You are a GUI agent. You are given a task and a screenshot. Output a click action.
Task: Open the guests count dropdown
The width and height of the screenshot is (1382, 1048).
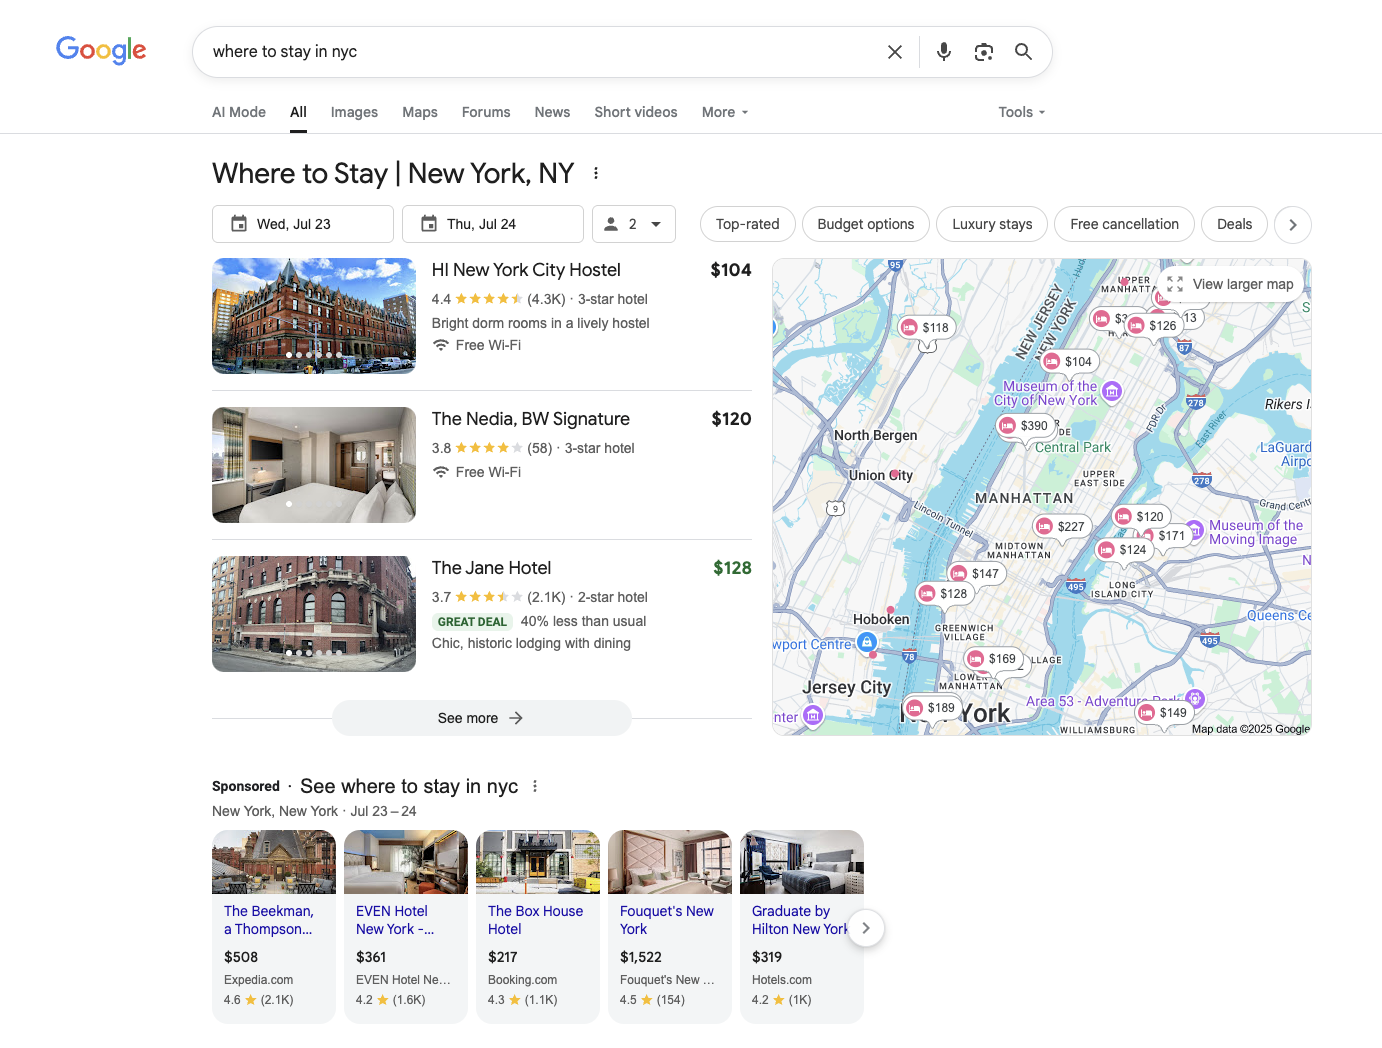634,224
